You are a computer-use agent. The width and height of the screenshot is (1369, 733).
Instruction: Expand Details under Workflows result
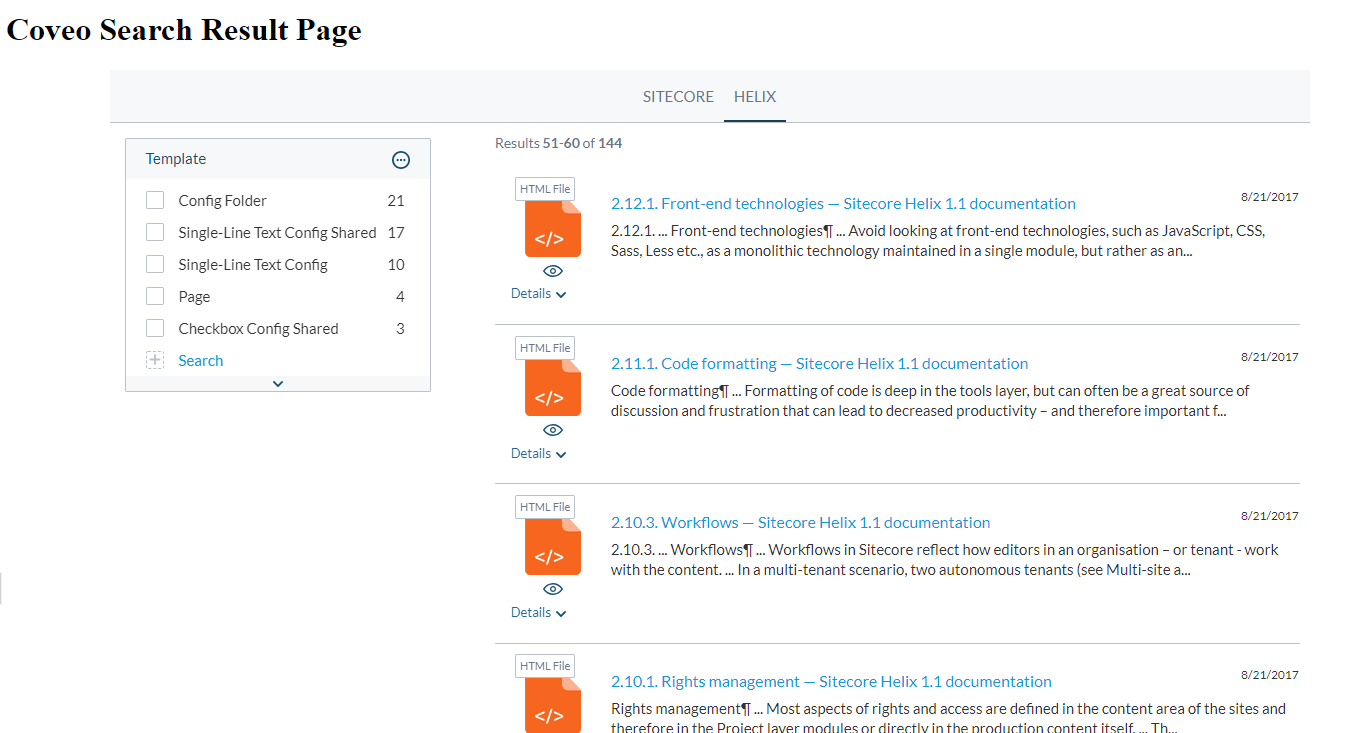coord(539,613)
